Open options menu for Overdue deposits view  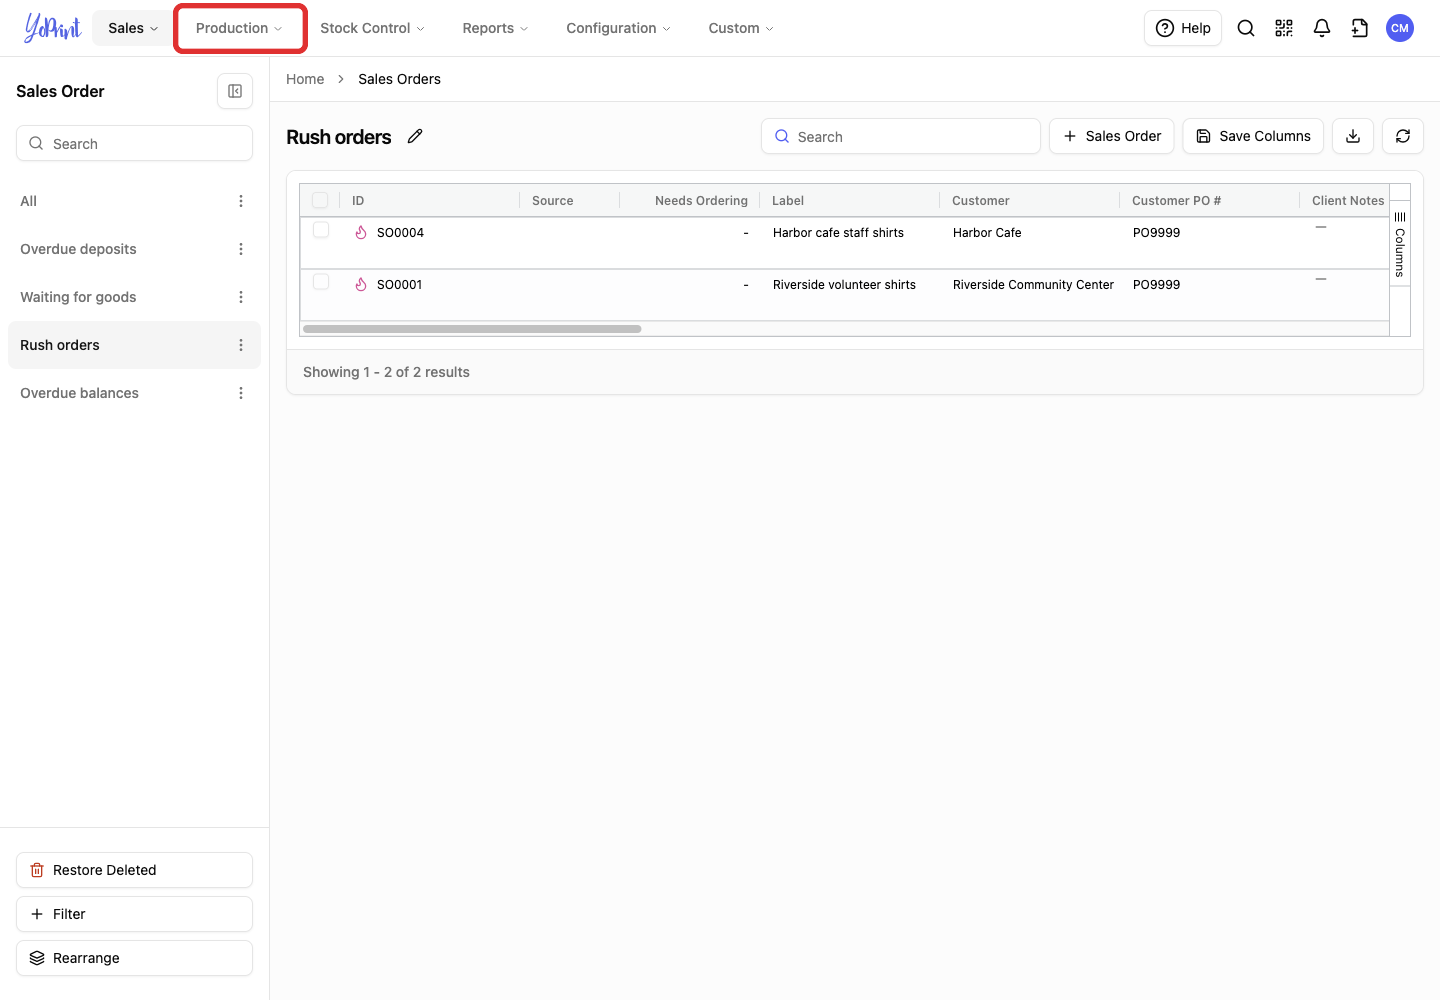tap(241, 249)
